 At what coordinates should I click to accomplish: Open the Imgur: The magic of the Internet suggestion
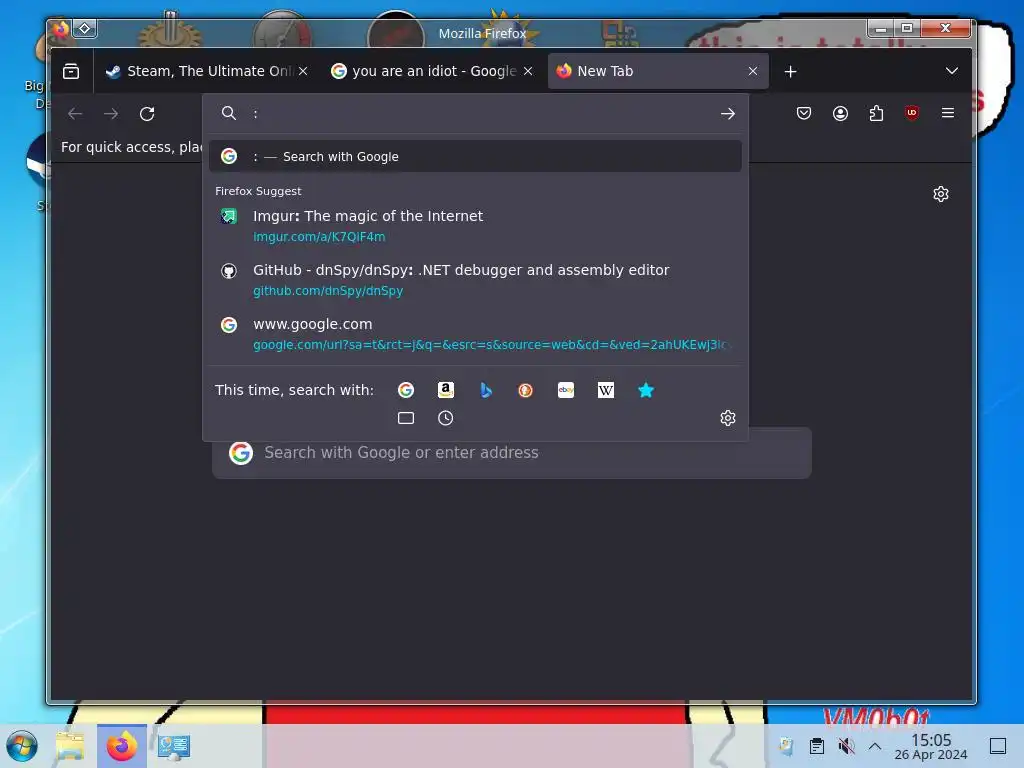pyautogui.click(x=475, y=225)
